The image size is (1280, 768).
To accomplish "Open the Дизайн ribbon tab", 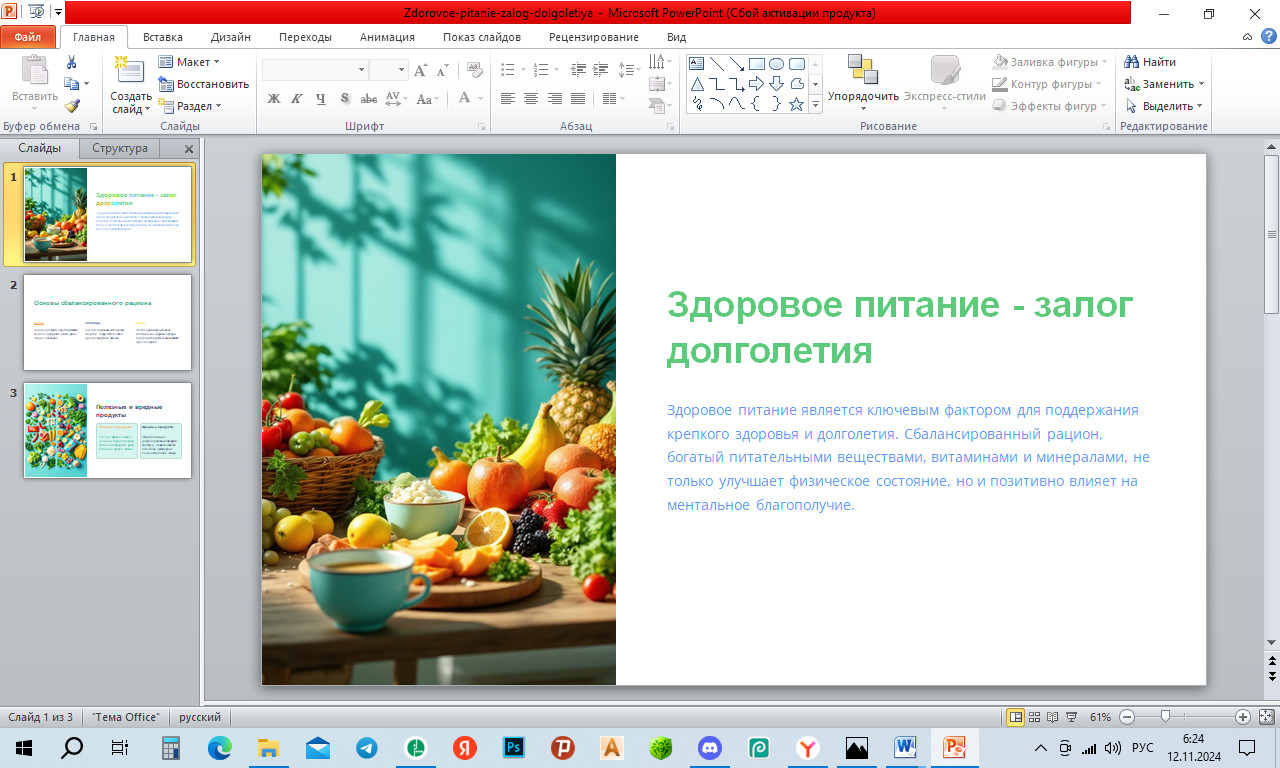I will (x=230, y=37).
